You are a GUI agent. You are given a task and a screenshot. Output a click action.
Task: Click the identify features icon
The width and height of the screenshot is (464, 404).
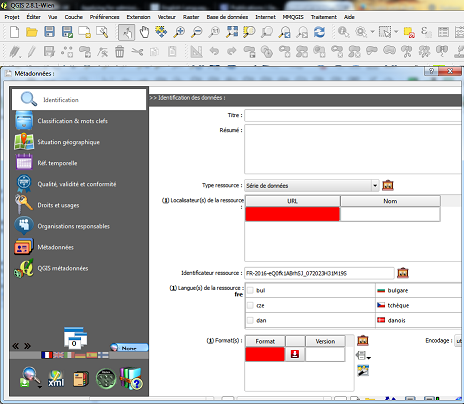(343, 32)
